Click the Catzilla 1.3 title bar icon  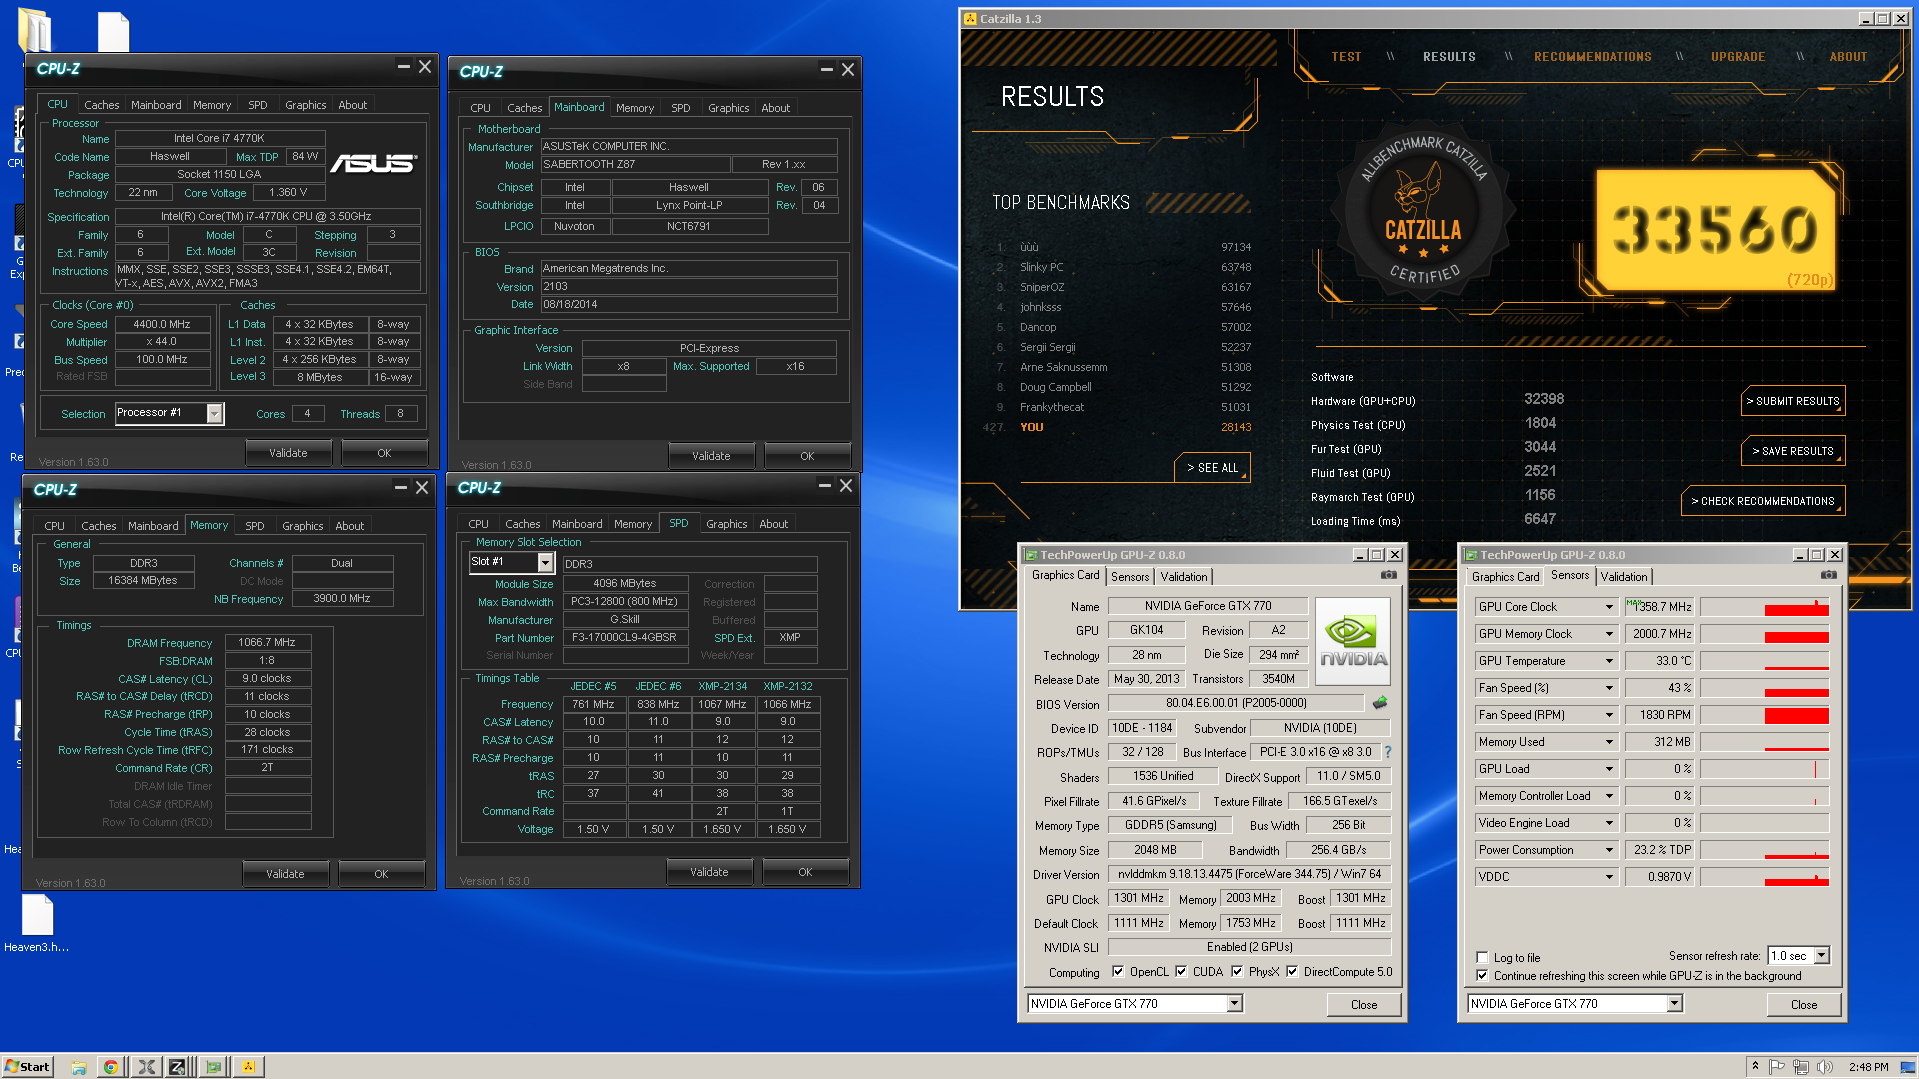[x=970, y=19]
